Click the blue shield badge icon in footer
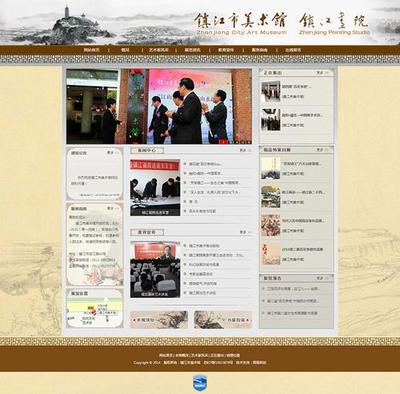 200,383
